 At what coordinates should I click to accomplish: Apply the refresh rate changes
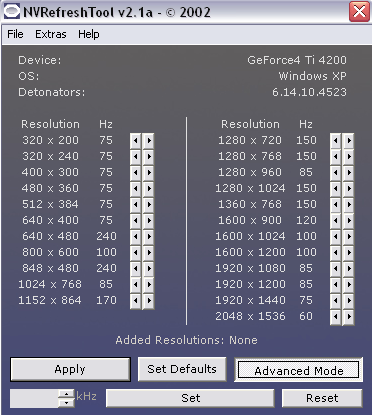click(x=70, y=369)
